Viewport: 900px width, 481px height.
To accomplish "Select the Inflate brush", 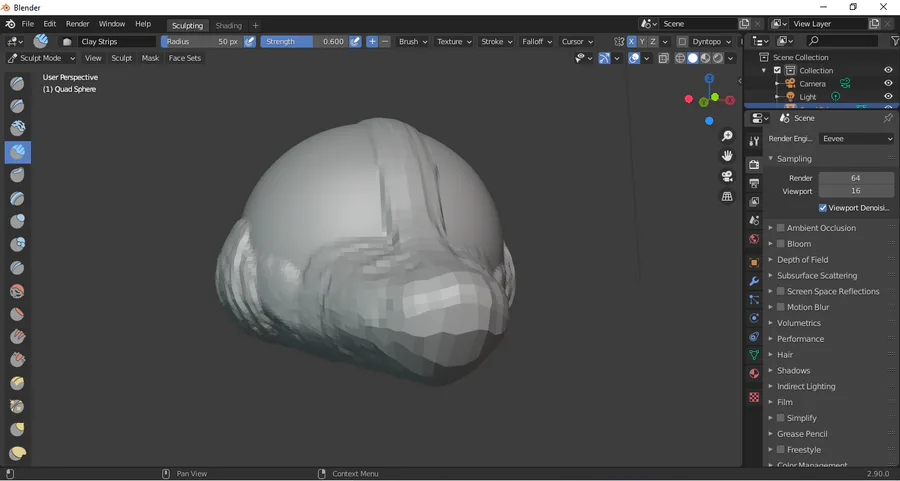I will point(17,222).
